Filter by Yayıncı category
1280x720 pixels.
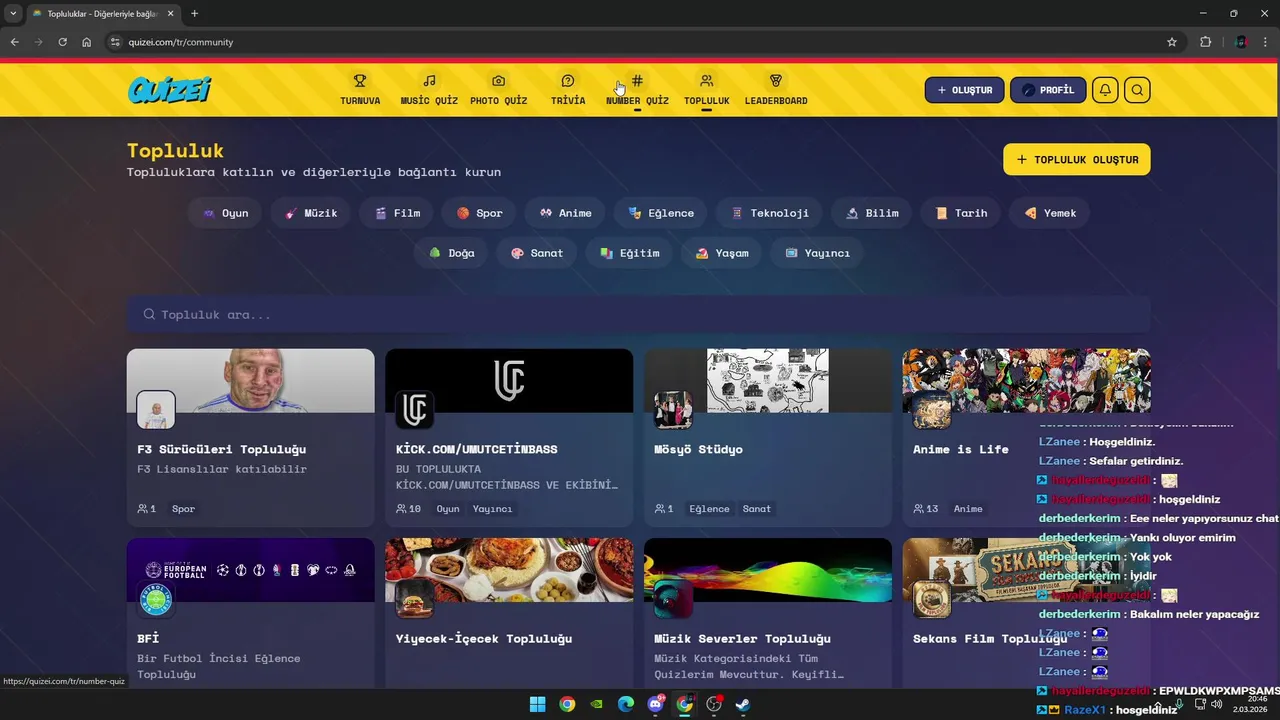click(817, 253)
